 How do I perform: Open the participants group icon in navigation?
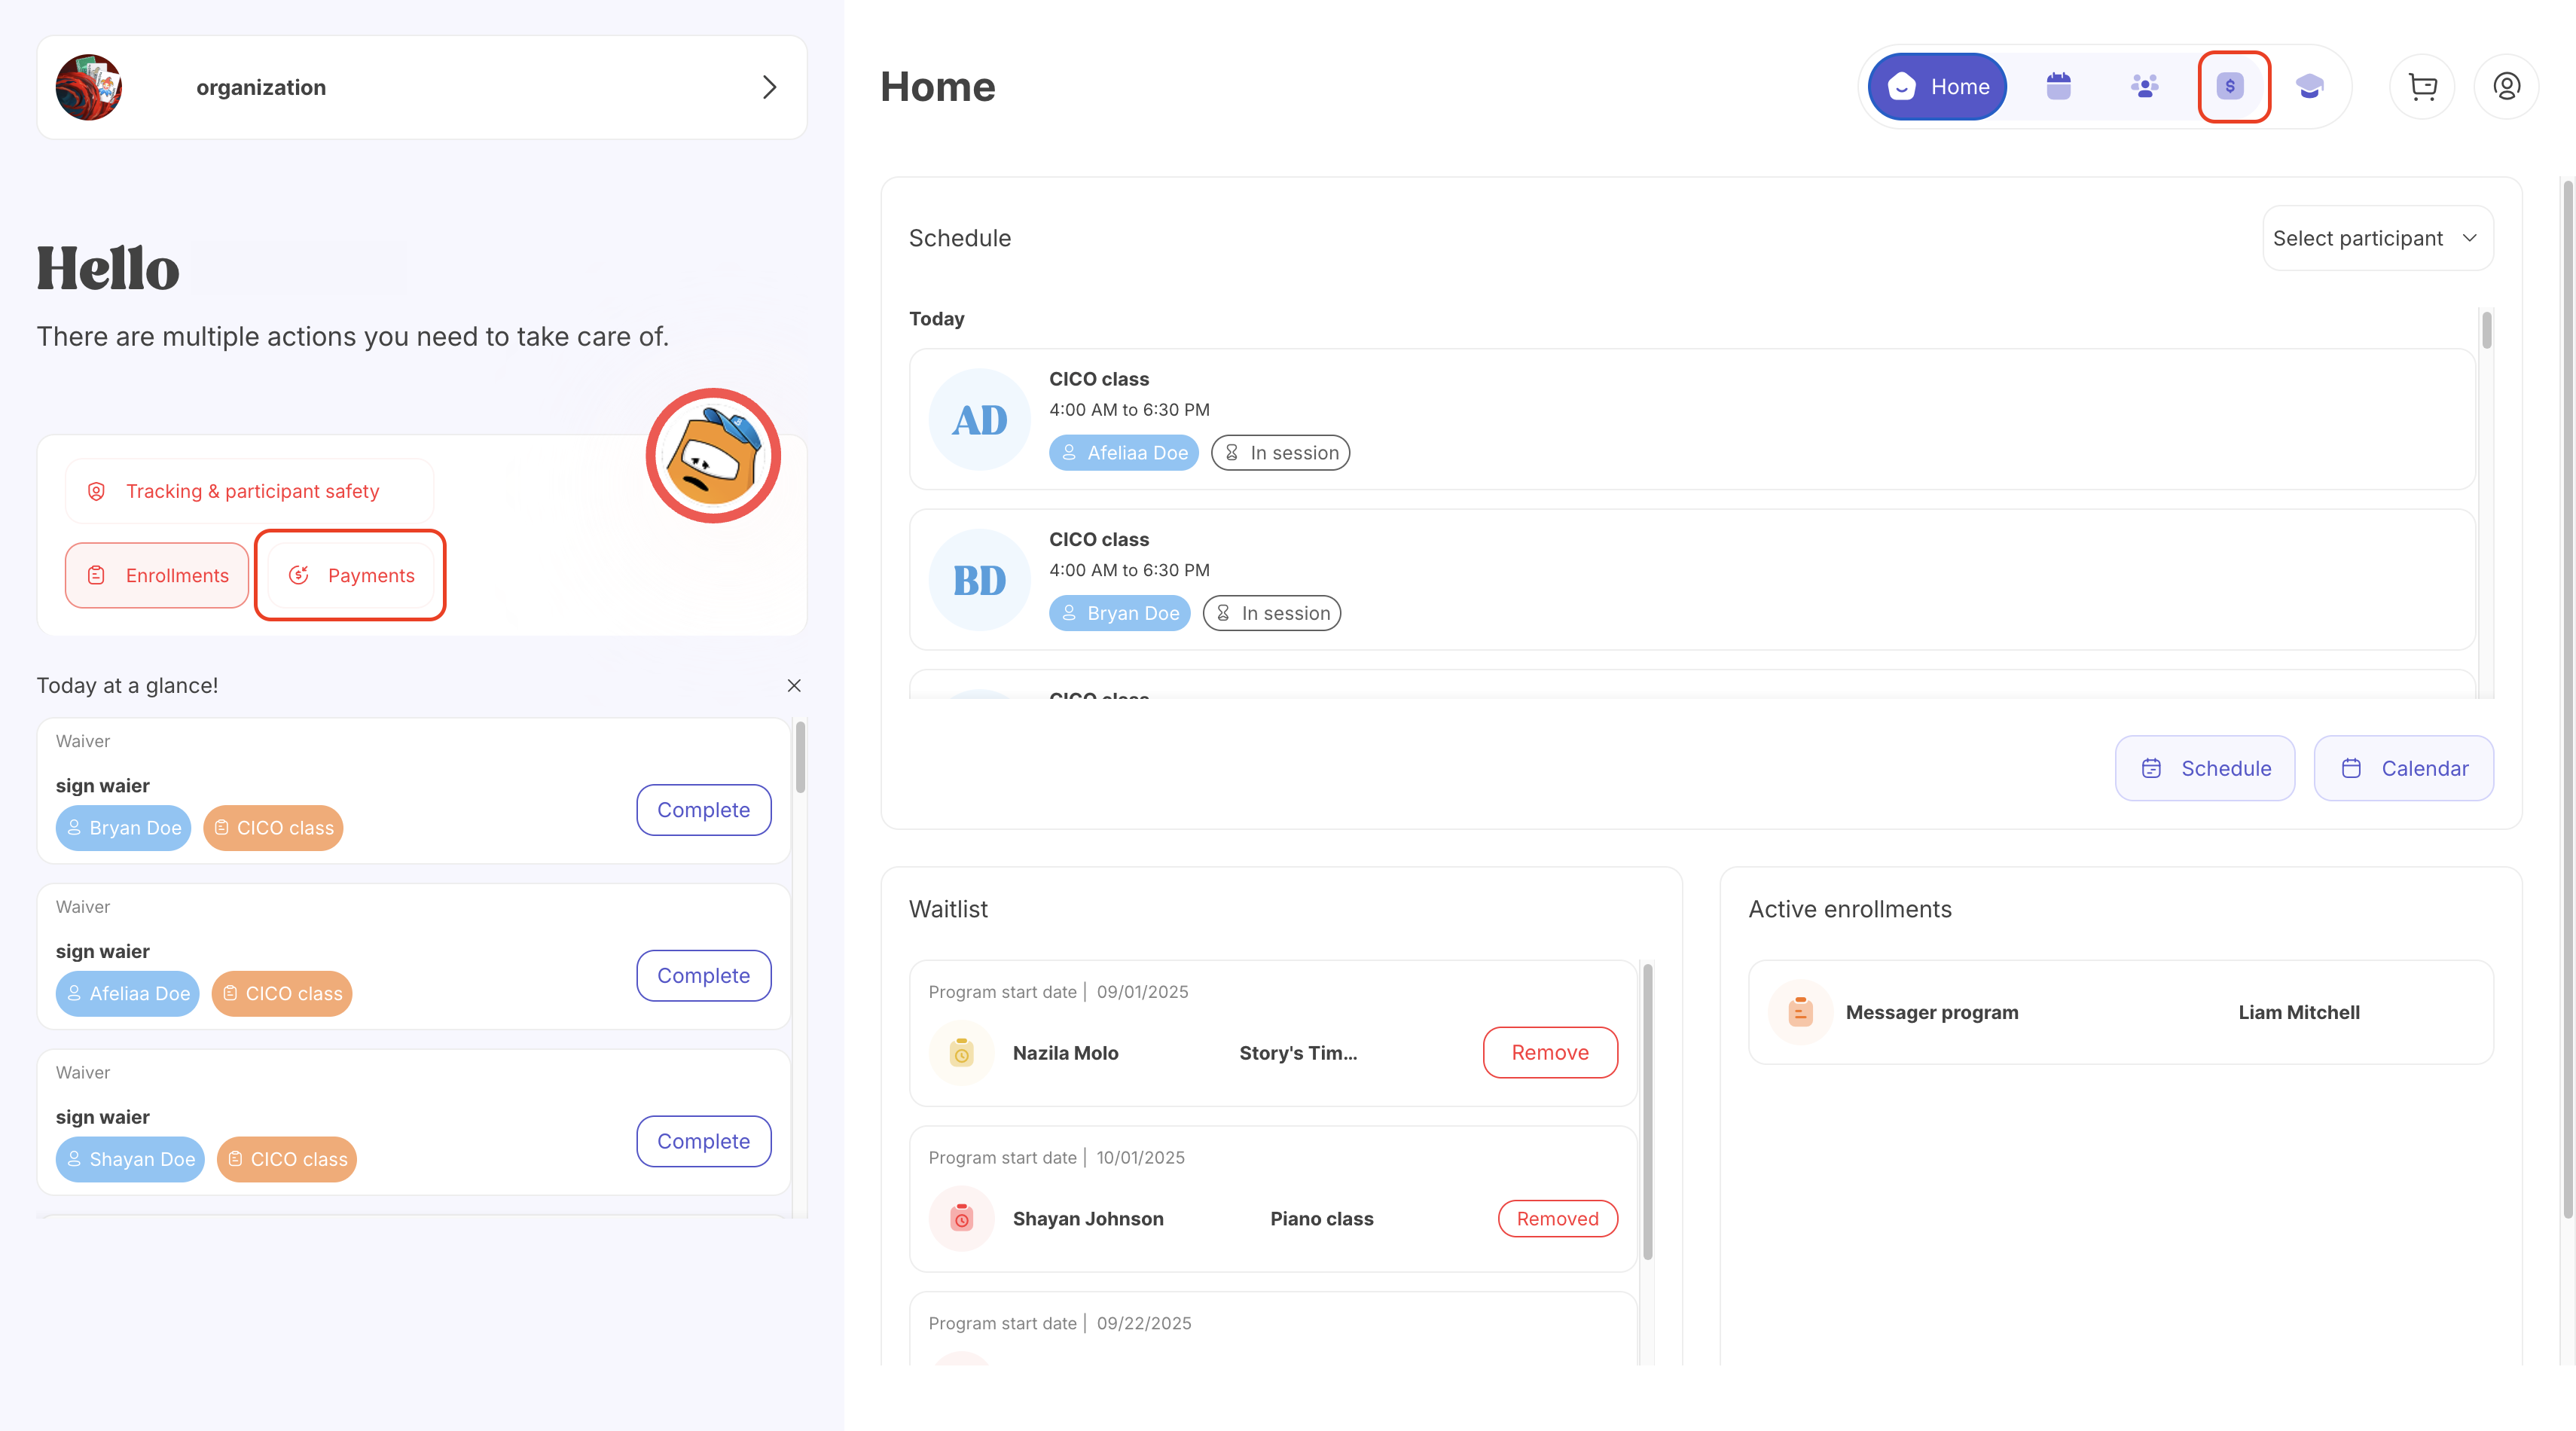[2144, 87]
